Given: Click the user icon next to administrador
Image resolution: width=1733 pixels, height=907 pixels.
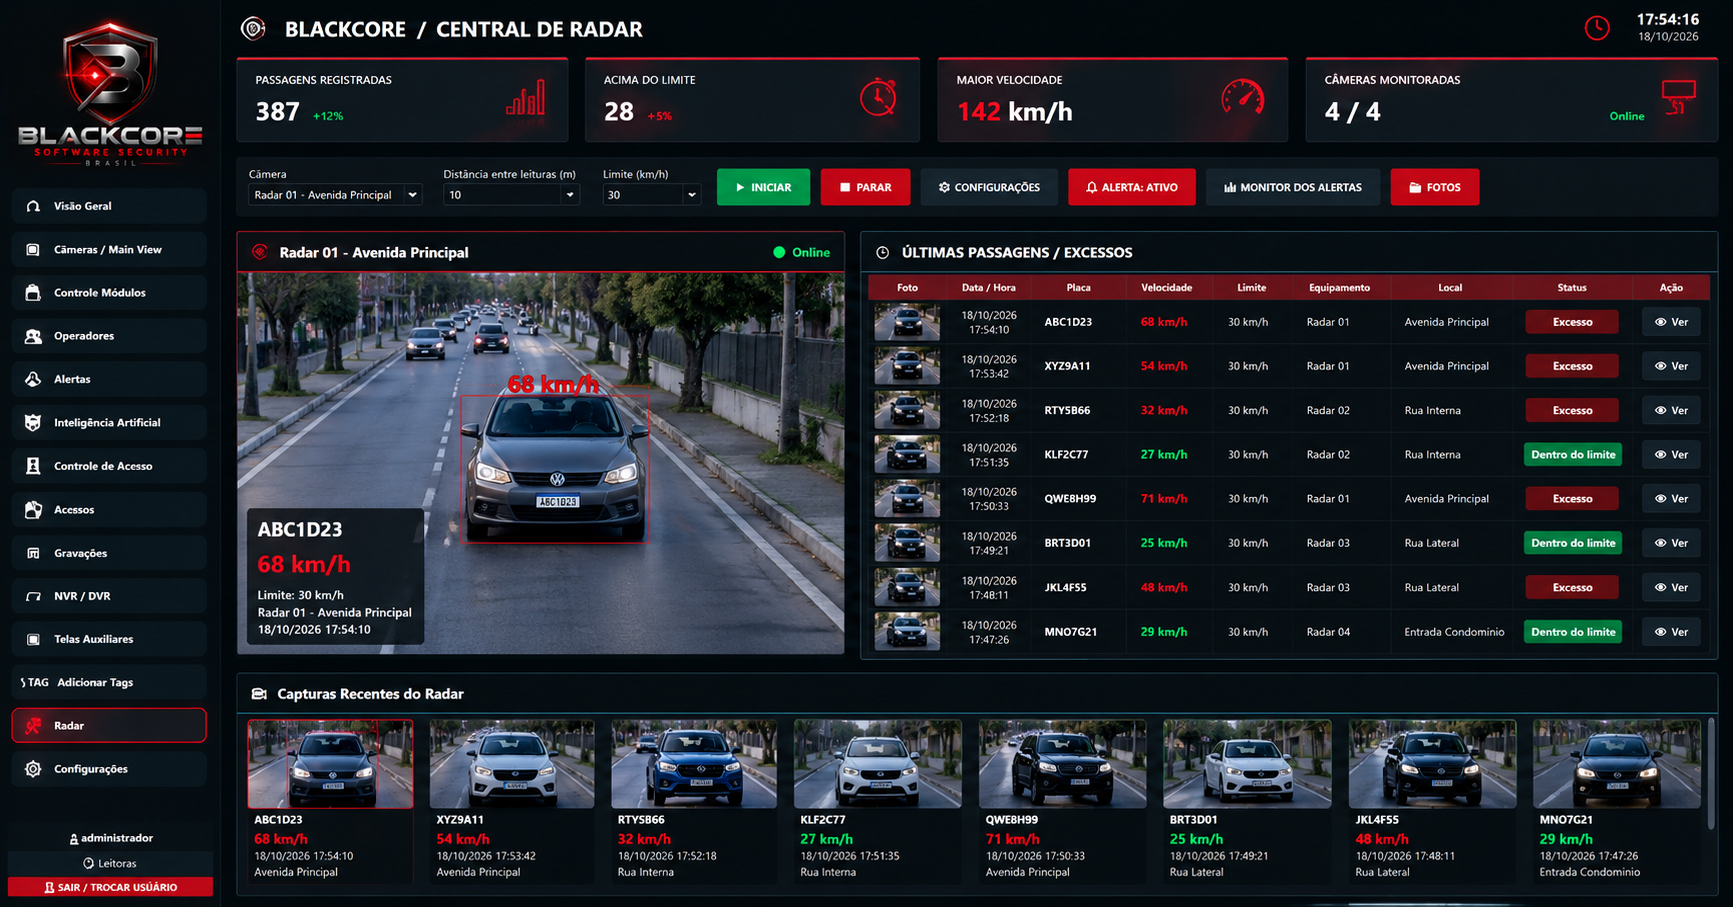Looking at the screenshot, I should 73,839.
